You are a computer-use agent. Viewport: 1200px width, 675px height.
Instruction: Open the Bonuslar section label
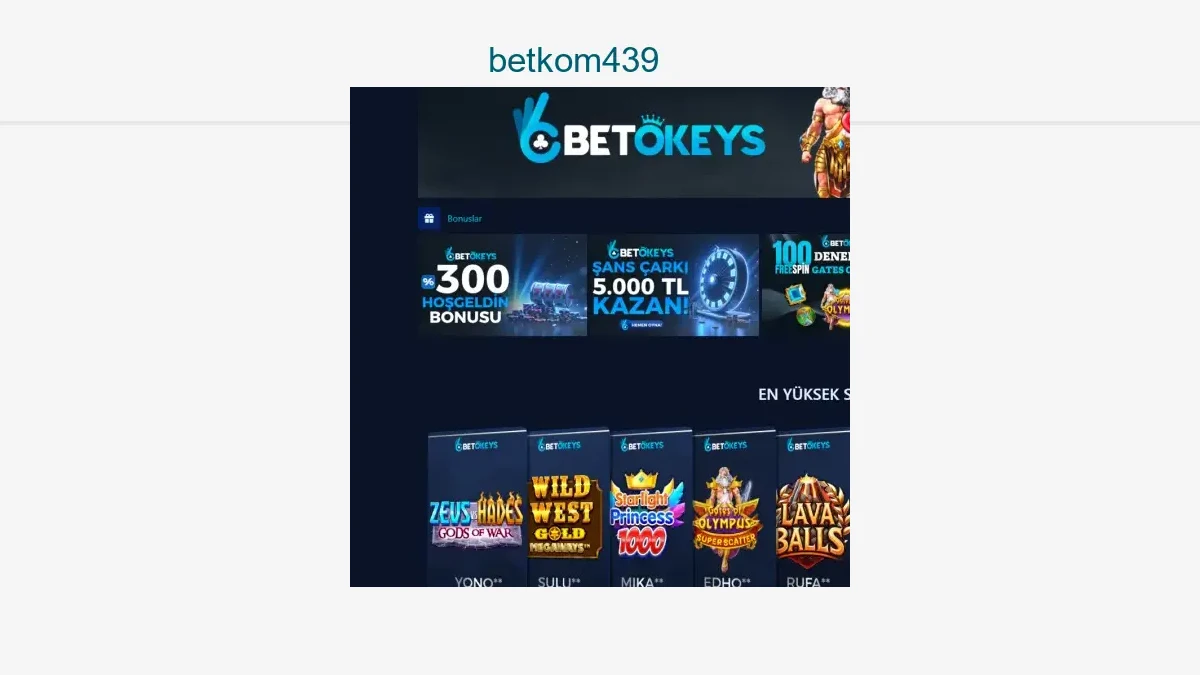tap(464, 219)
